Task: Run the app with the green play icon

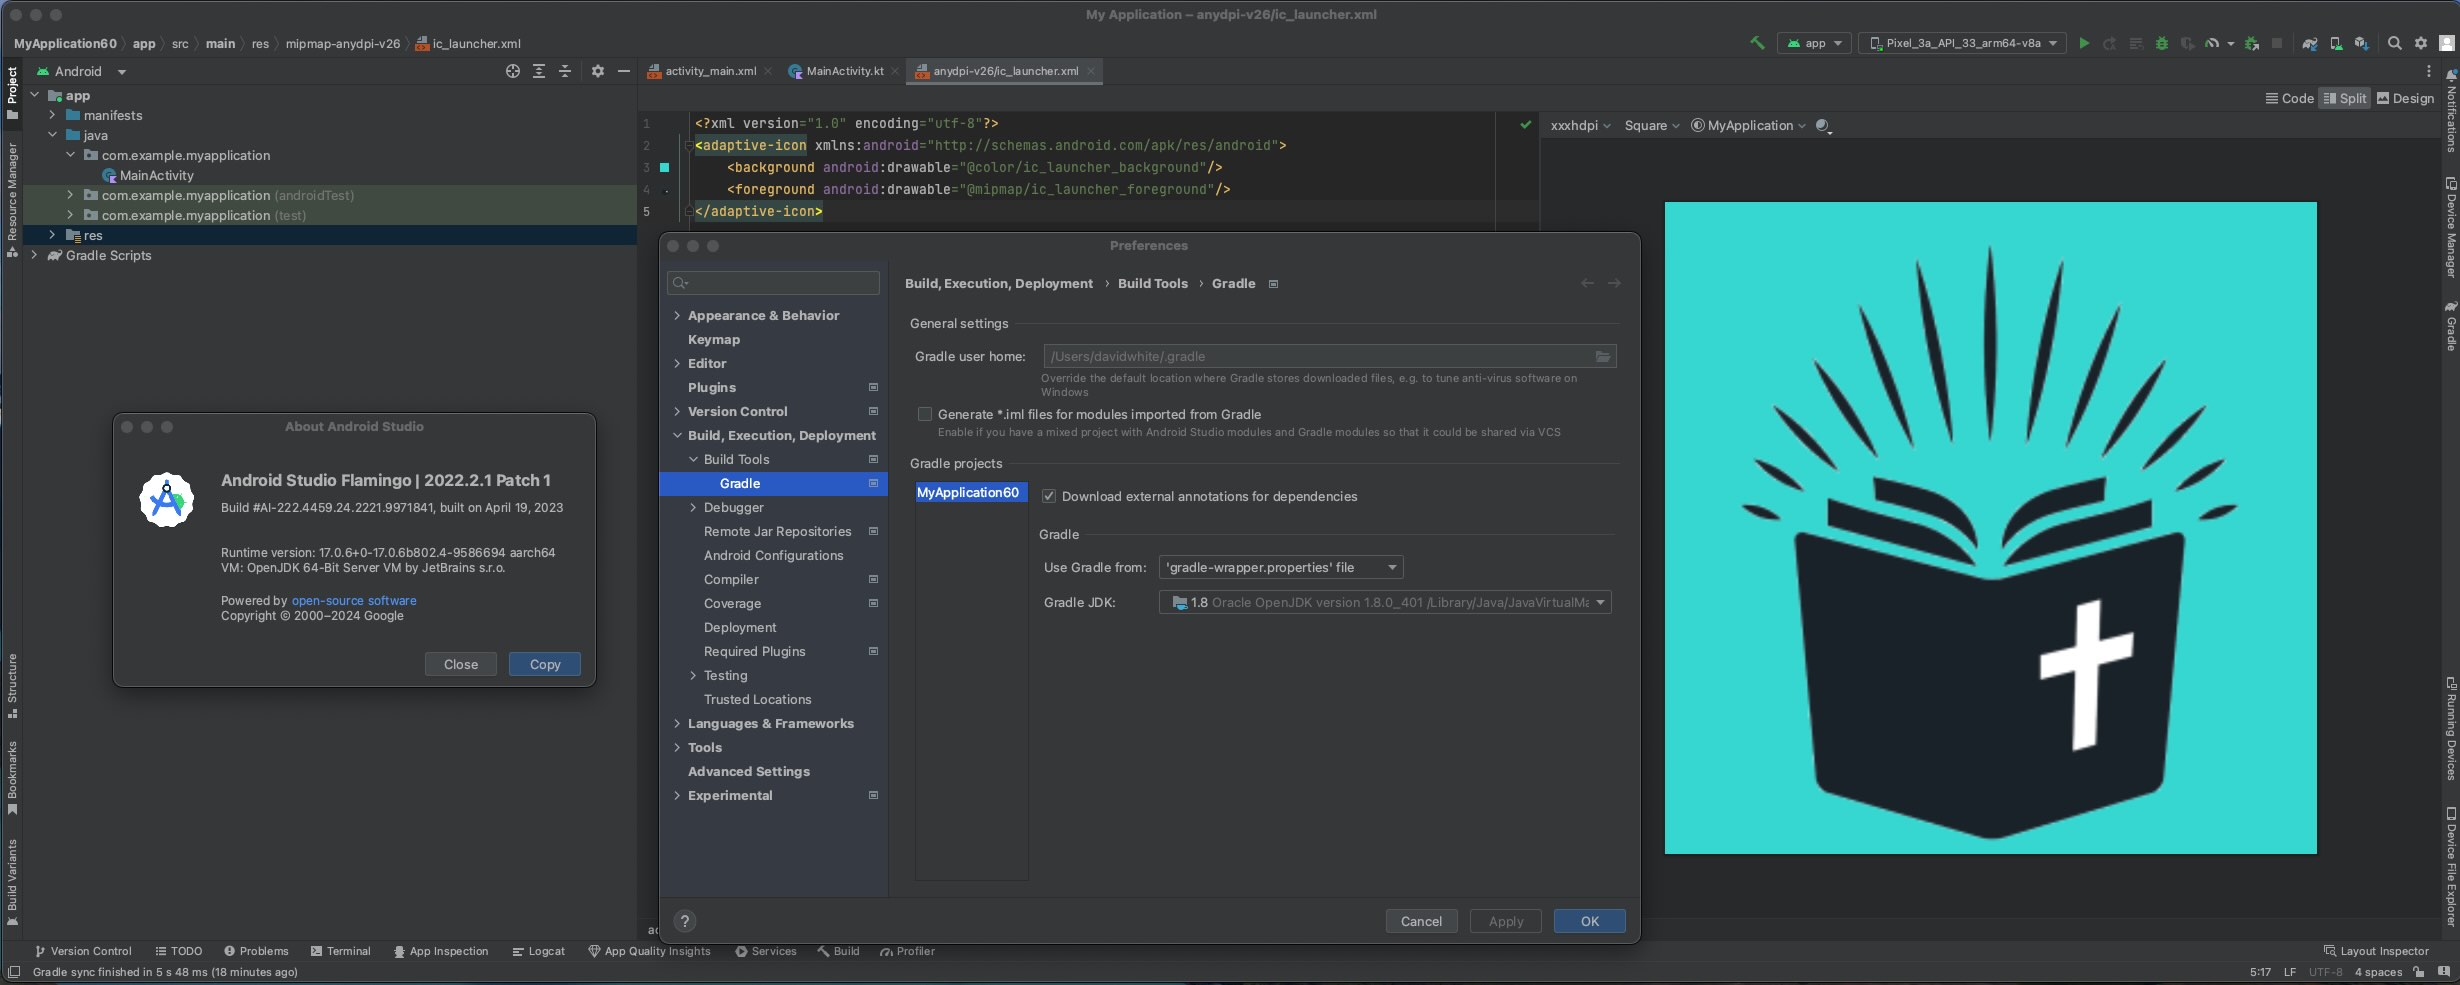Action: pyautogui.click(x=2084, y=43)
